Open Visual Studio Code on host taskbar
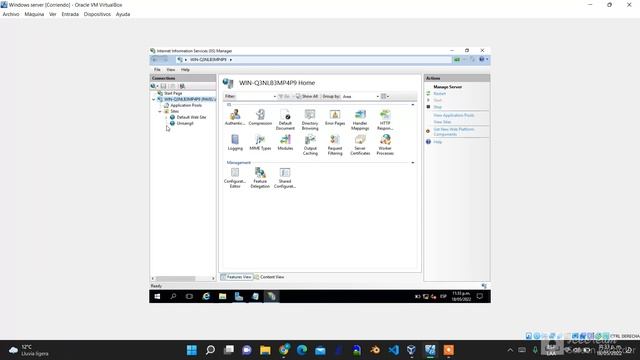Screen dimensions: 640x360 coord(393,350)
